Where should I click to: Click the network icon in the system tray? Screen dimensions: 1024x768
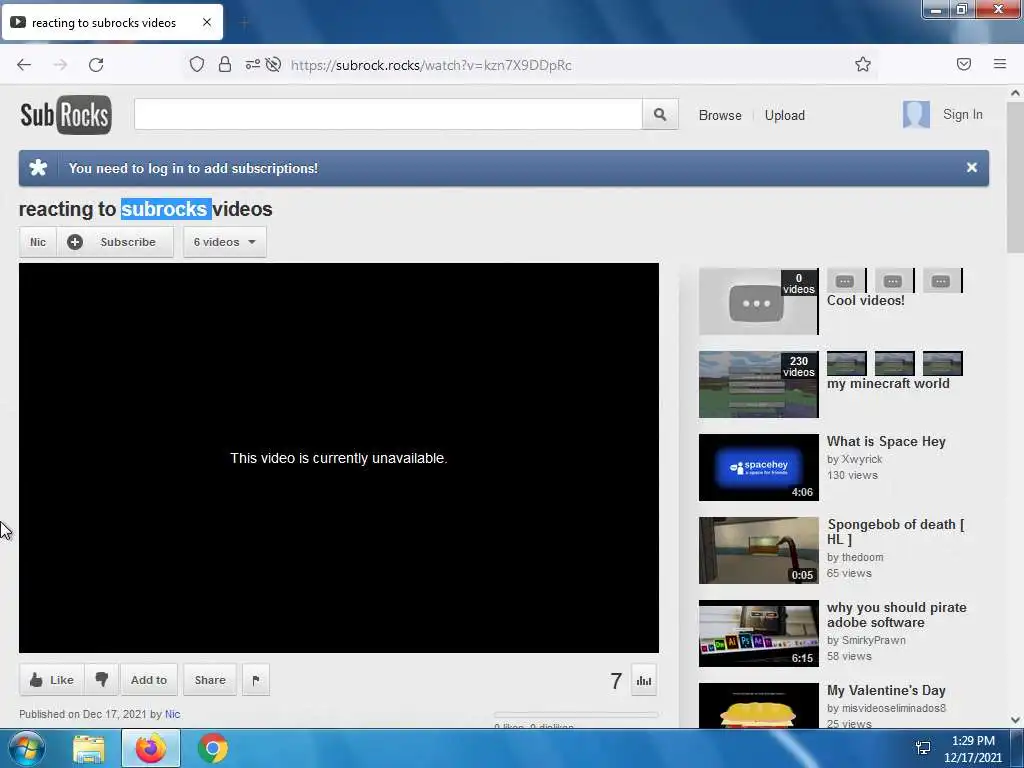pyautogui.click(x=923, y=748)
